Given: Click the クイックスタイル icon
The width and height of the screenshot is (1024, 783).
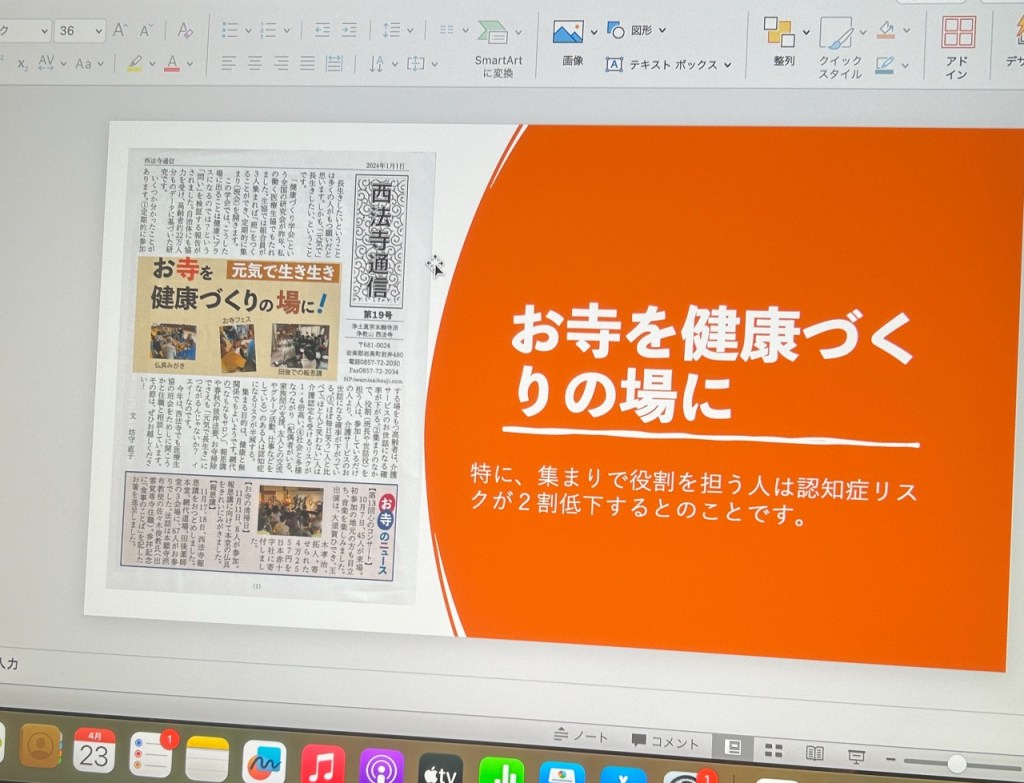Looking at the screenshot, I should 836,33.
